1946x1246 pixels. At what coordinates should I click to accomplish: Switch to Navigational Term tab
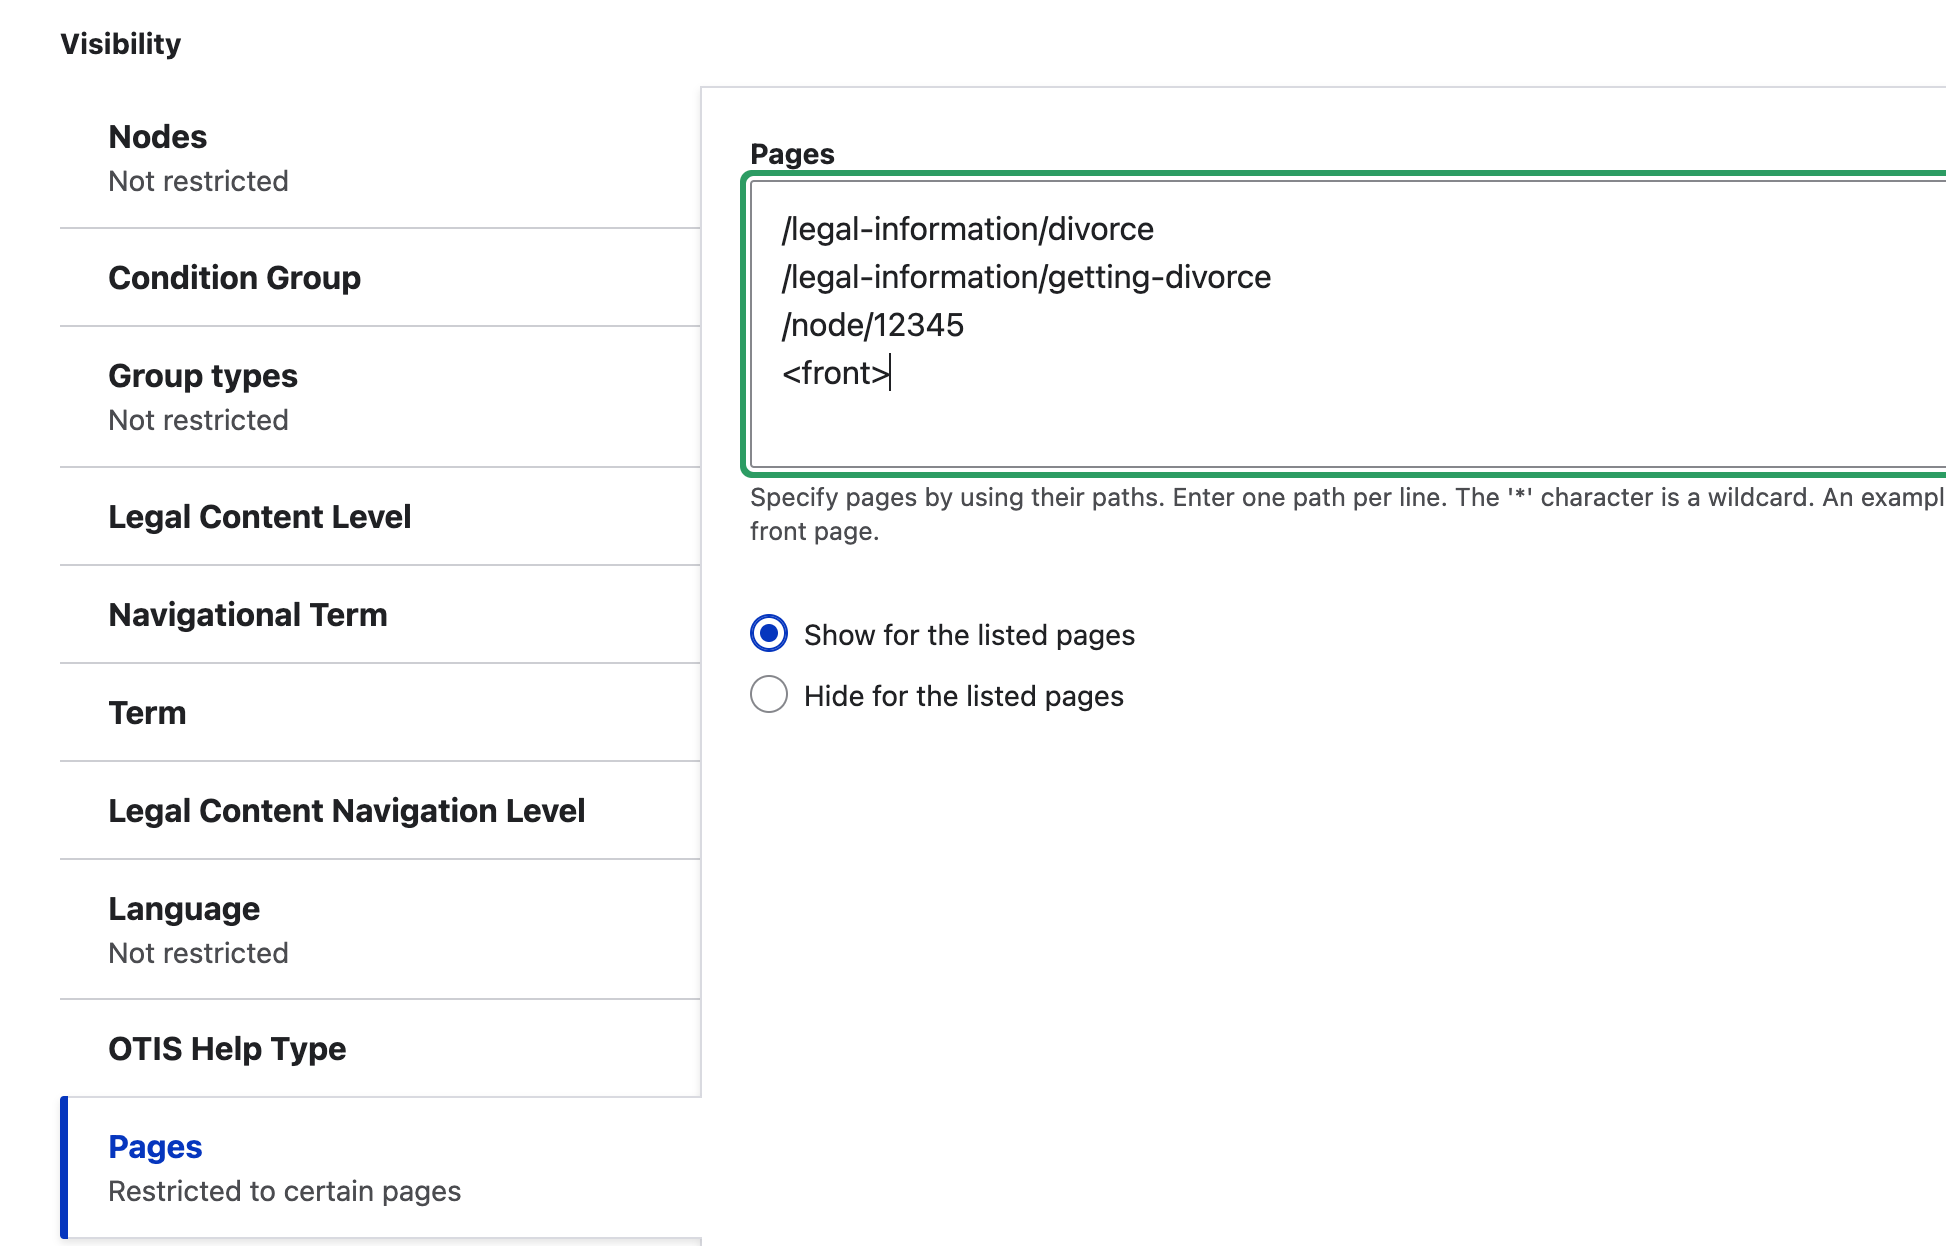(x=380, y=615)
